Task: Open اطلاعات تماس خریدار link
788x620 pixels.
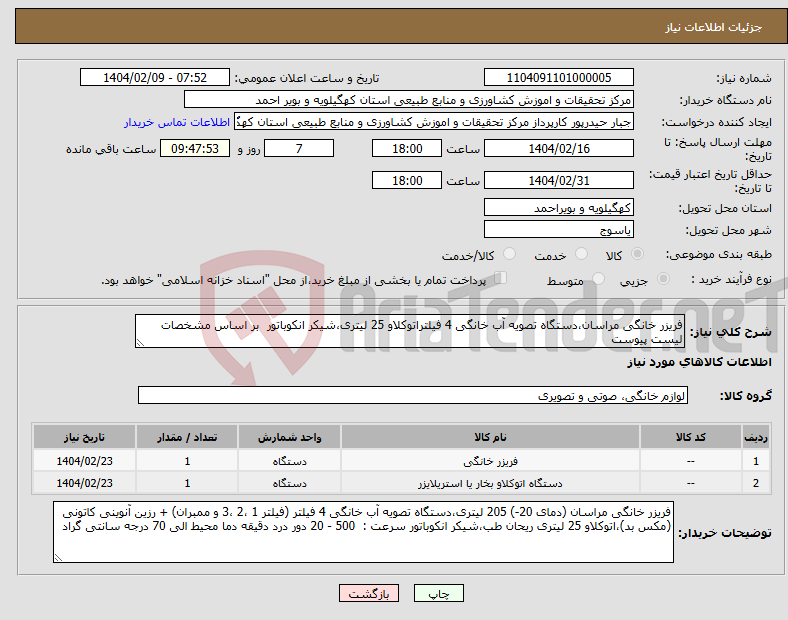Action: [177, 122]
